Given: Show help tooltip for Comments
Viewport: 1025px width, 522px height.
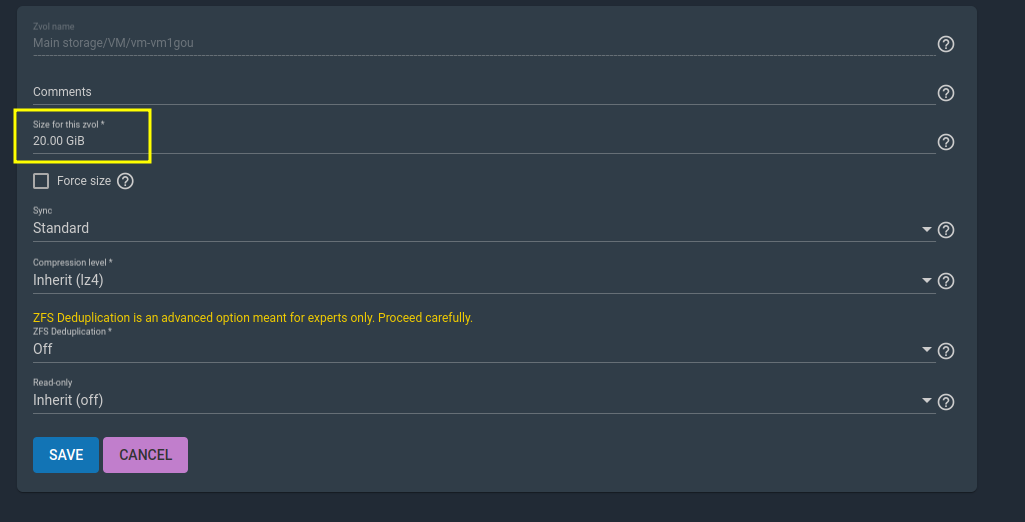Looking at the screenshot, I should [946, 93].
